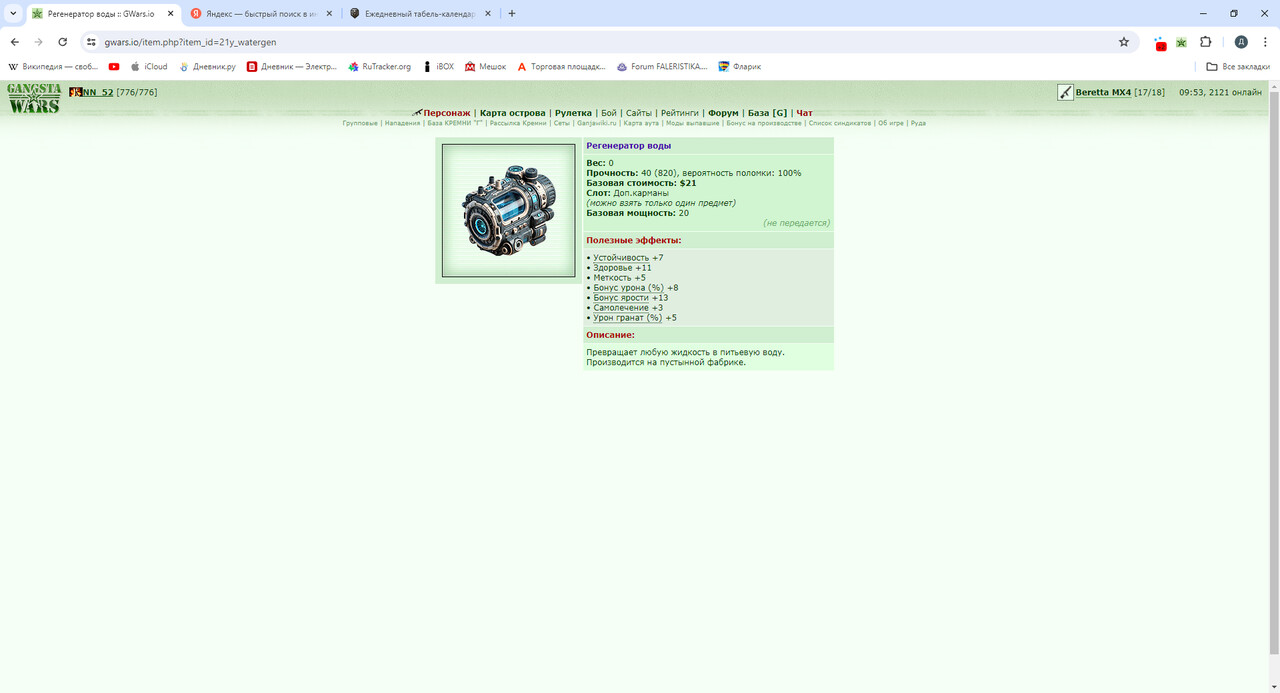This screenshot has width=1280, height=693.
Task: View site information icon in address bar
Action: [91, 42]
